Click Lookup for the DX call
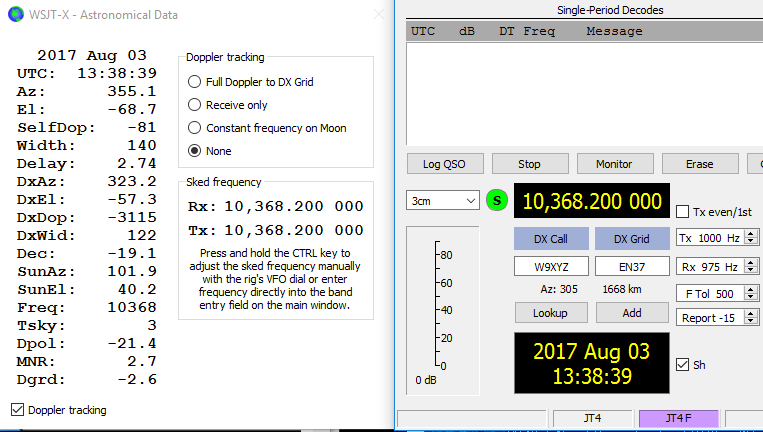This screenshot has height=432, width=763. coord(550,313)
